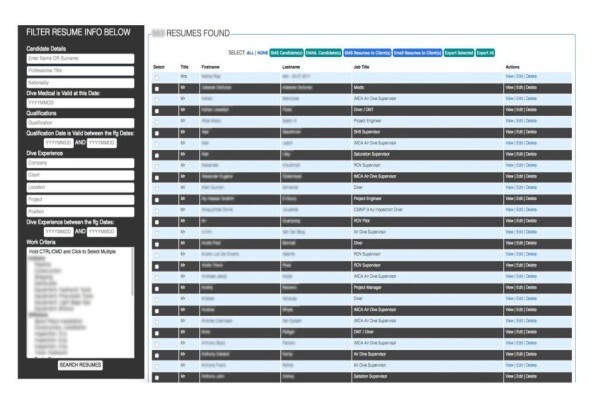Open View link for Project Manager row
600x400 pixels.
pyautogui.click(x=509, y=287)
